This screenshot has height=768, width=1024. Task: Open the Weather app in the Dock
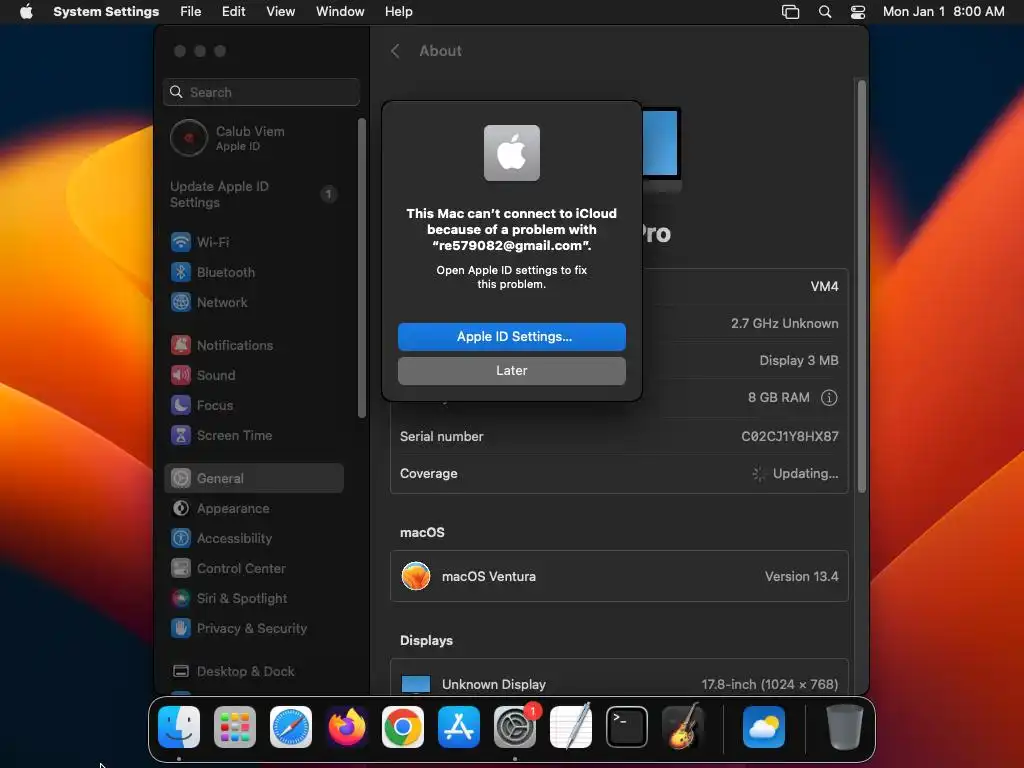[x=764, y=727]
